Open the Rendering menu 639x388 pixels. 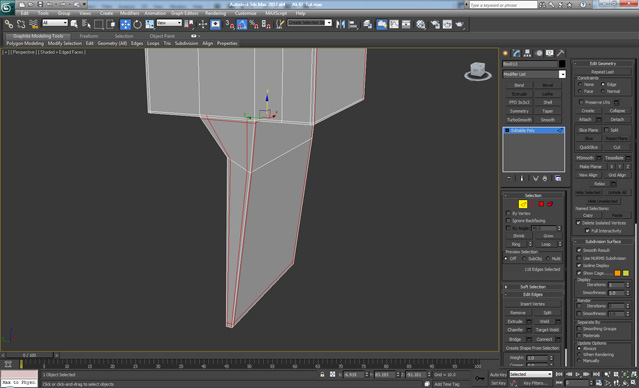[216, 13]
